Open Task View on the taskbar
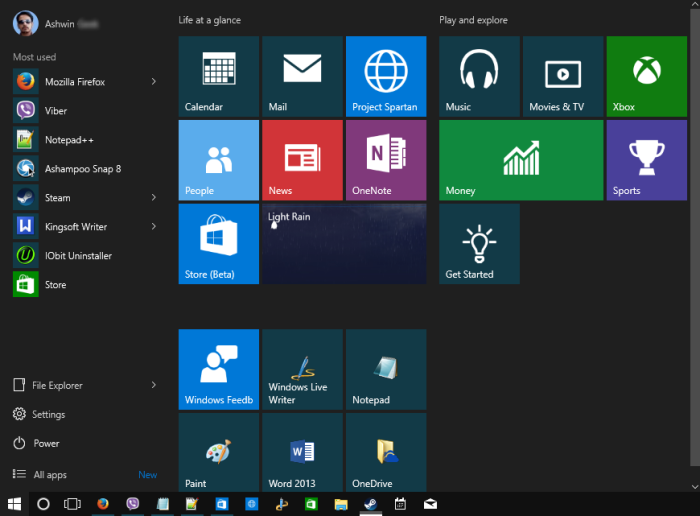This screenshot has height=516, width=700. tap(72, 504)
